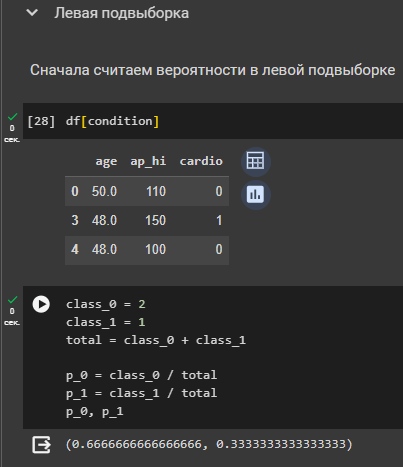Click the 'p_0 = class_0 / total' line
The height and width of the screenshot is (467, 403).
point(142,375)
